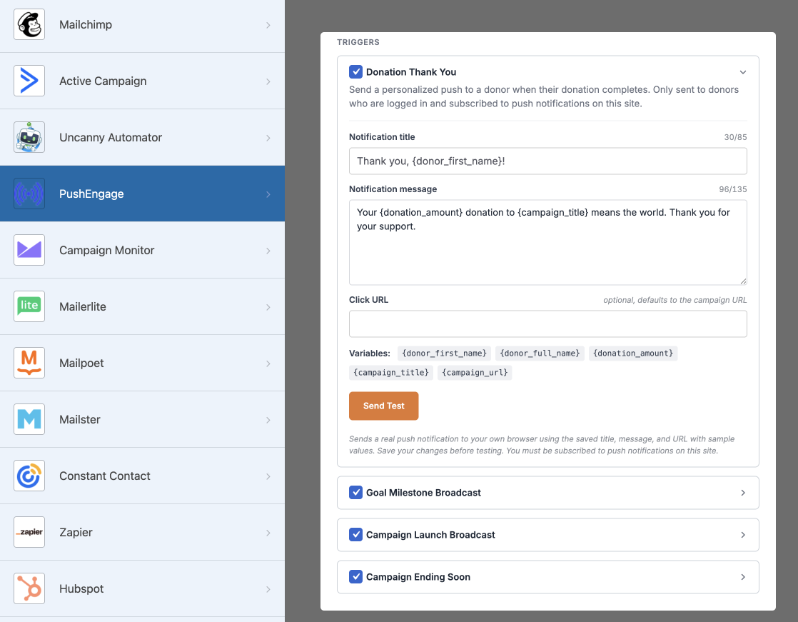Click the 98/135 message character counter
The width and height of the screenshot is (798, 622).
tap(733, 189)
